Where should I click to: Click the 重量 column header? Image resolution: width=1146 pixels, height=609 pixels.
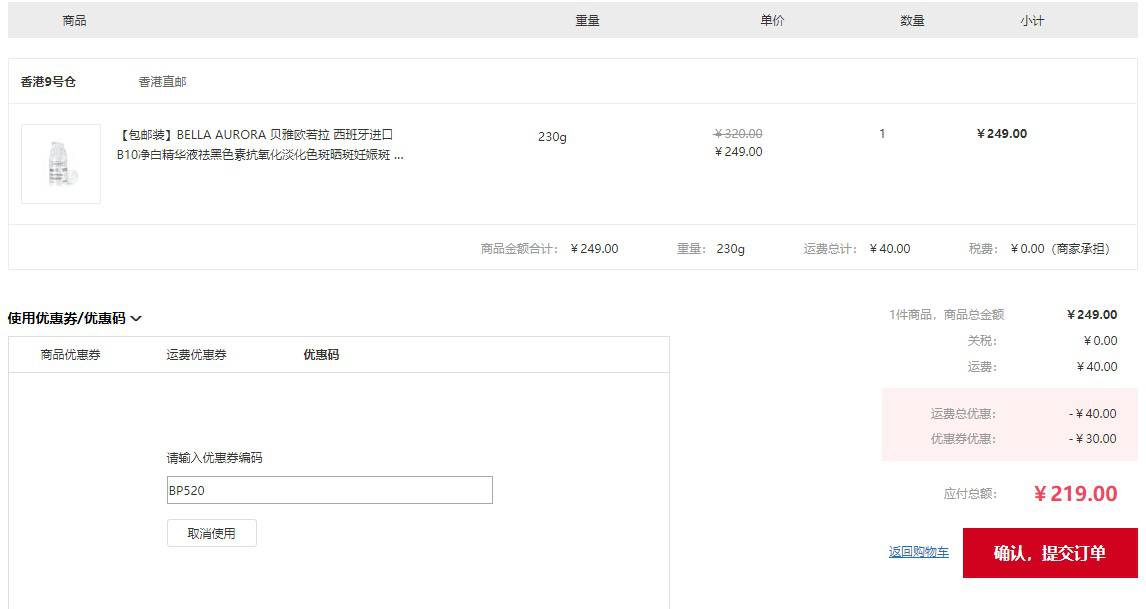[x=587, y=19]
